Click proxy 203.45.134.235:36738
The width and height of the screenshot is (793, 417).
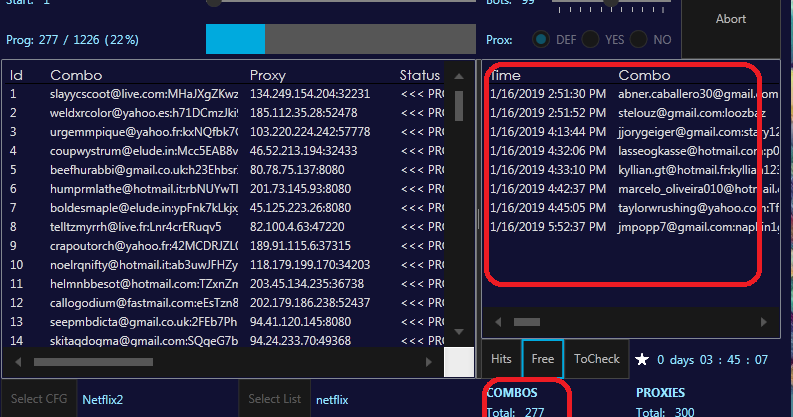coord(307,284)
